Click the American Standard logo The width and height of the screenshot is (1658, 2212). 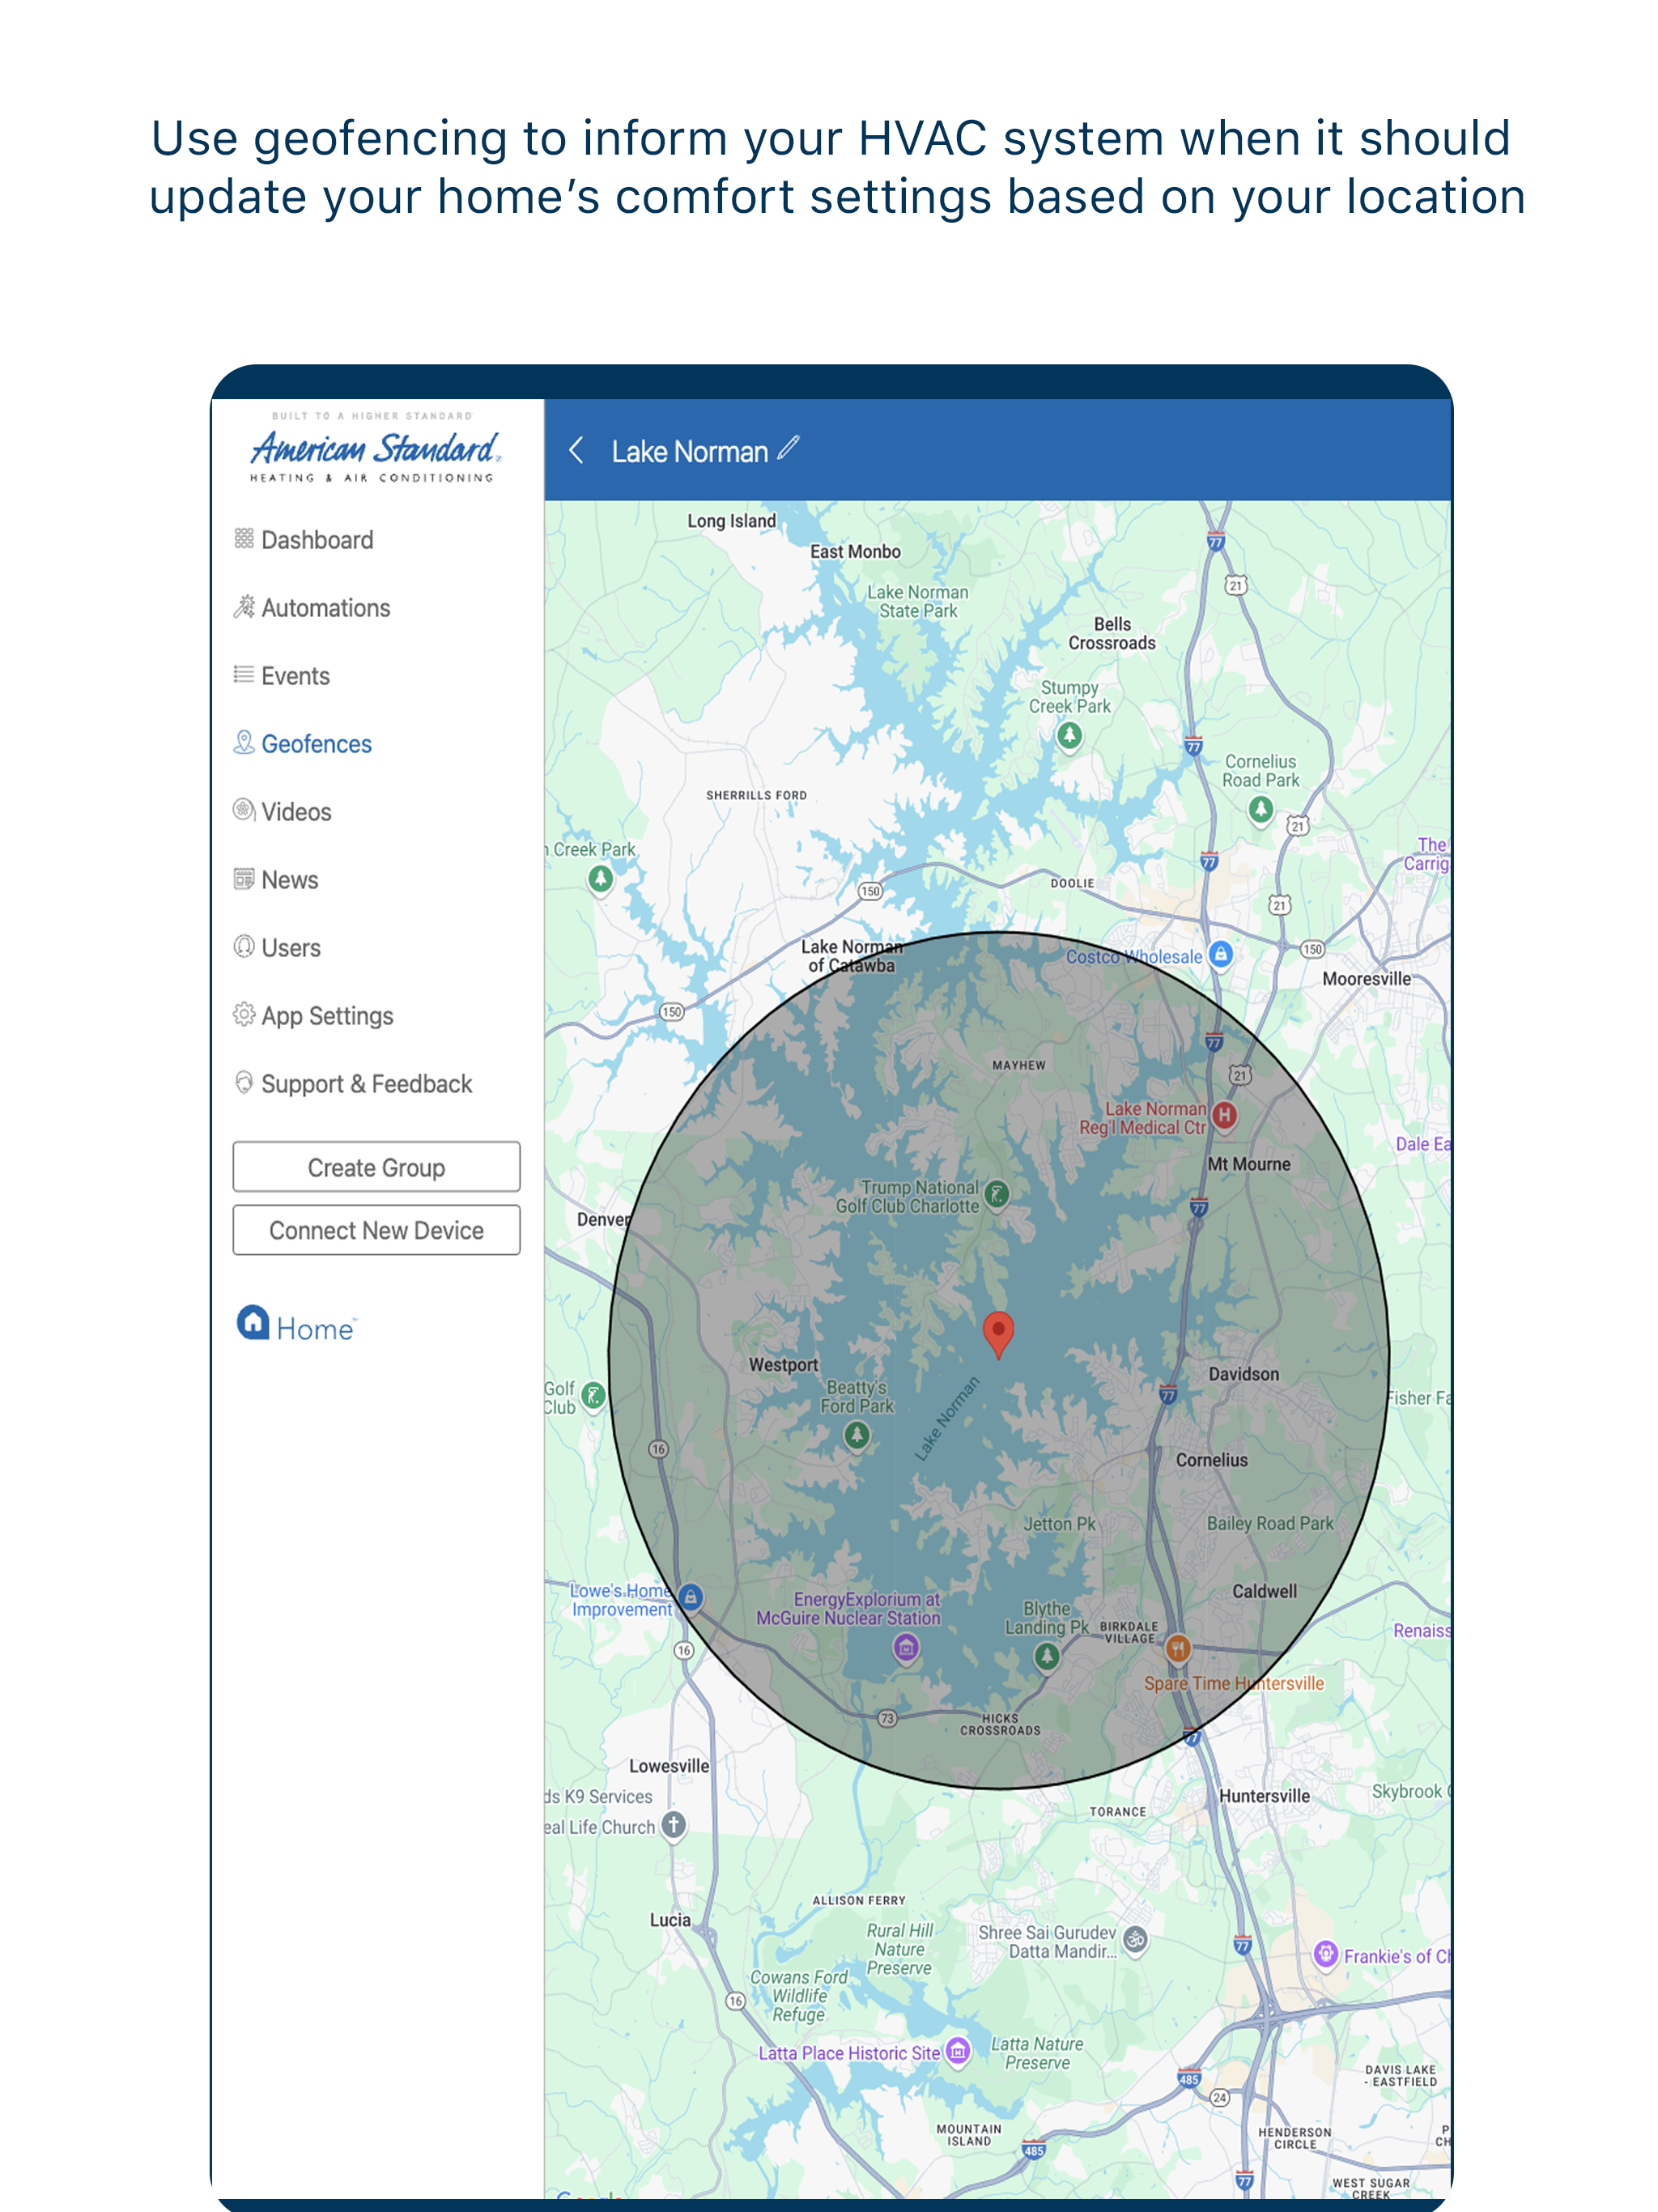[x=374, y=447]
